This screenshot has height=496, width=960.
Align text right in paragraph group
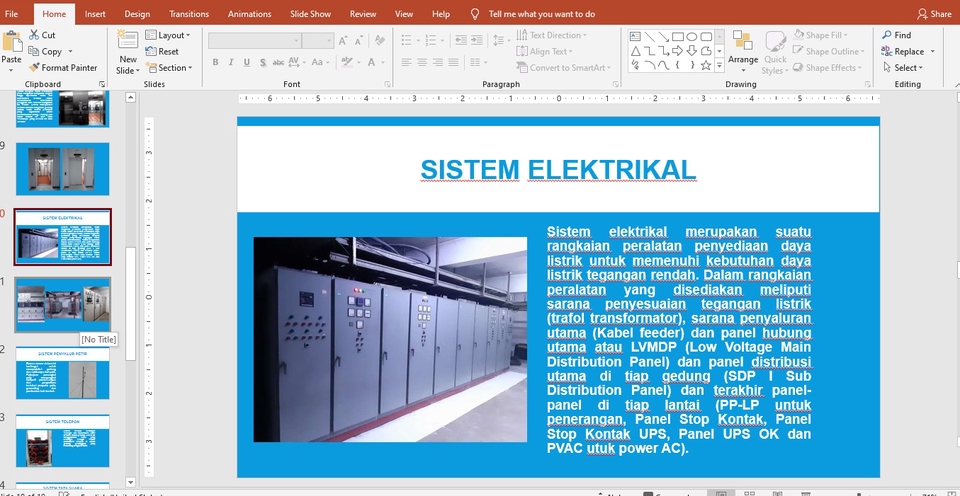click(x=438, y=62)
